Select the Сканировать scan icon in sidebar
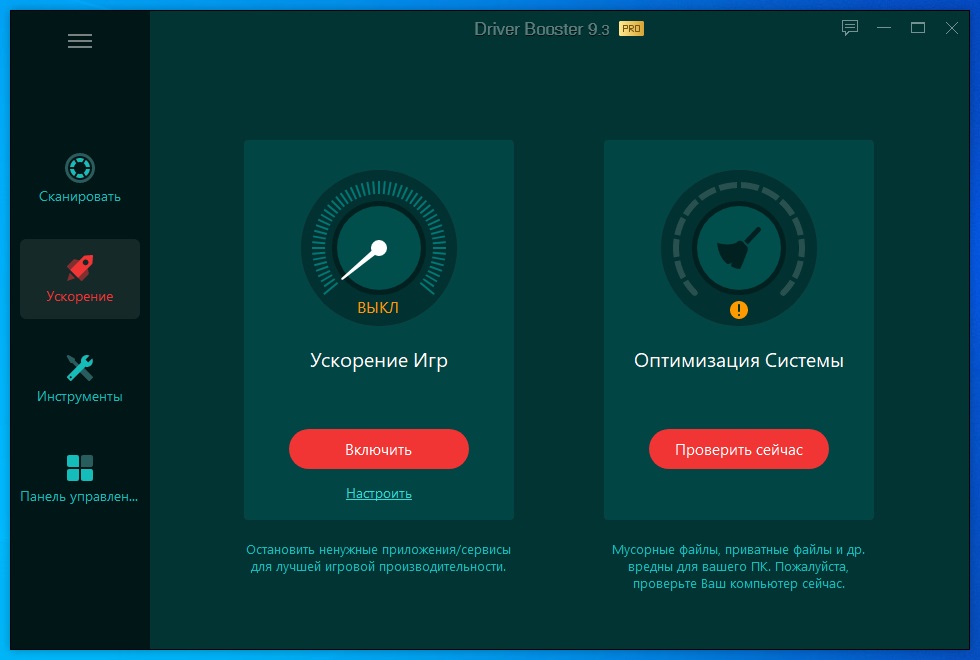 point(79,167)
